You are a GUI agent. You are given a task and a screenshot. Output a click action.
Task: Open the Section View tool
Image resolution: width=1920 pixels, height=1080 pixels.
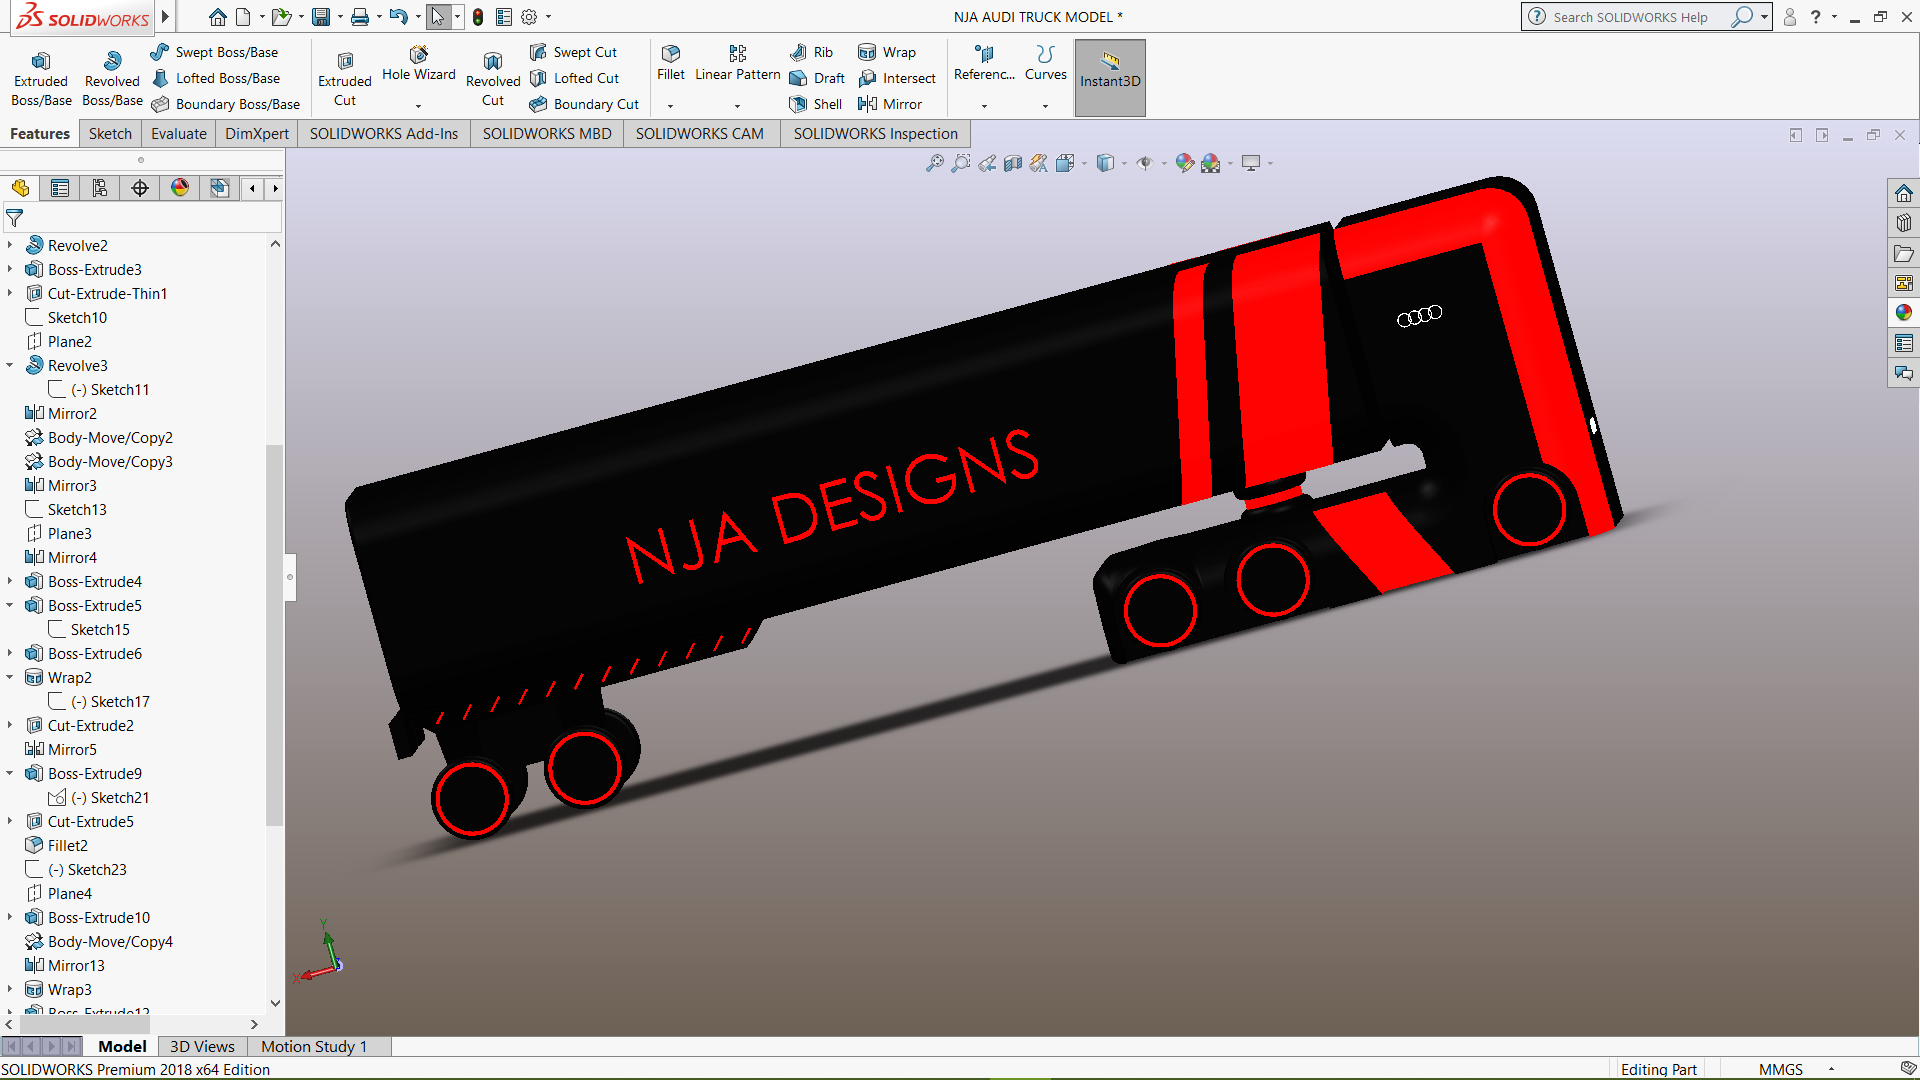[1013, 163]
